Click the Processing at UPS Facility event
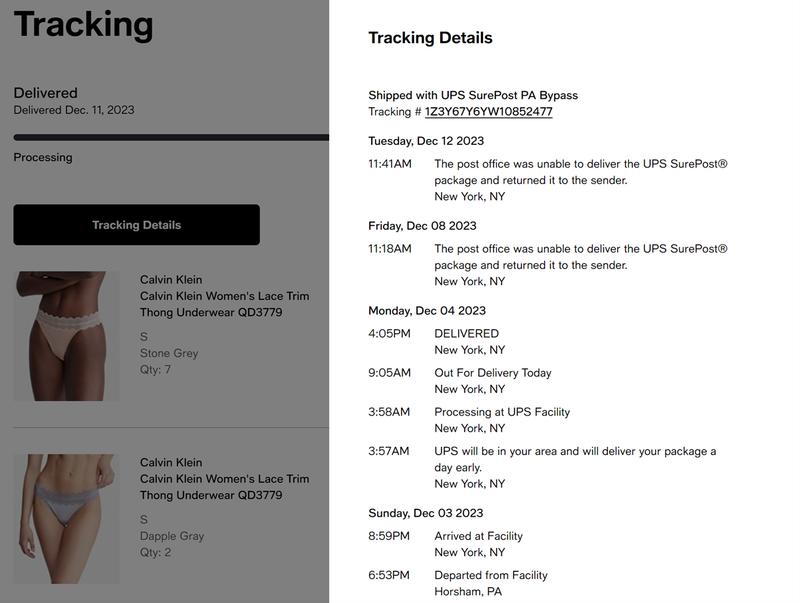The width and height of the screenshot is (800, 603). (469, 420)
